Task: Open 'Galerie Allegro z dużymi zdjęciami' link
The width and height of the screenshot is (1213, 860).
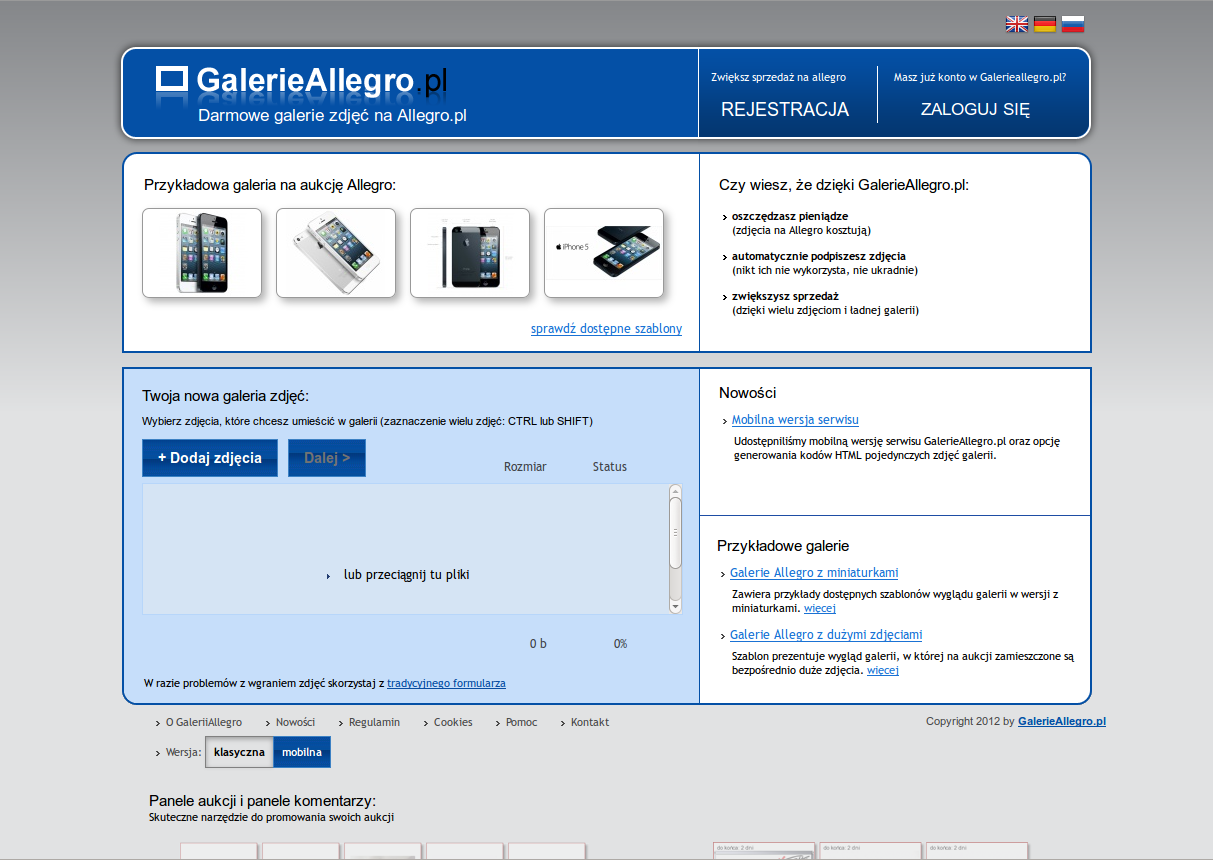Action: click(826, 635)
